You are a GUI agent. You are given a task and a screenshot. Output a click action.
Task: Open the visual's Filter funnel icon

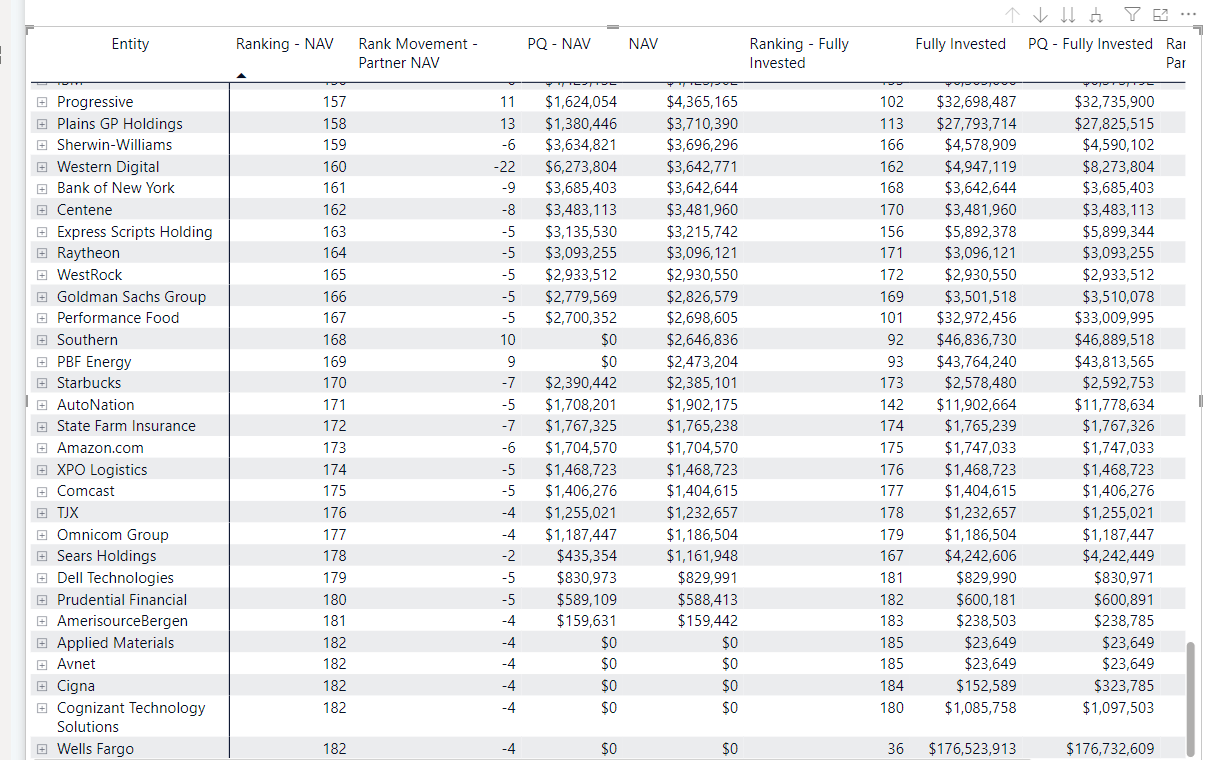[1133, 15]
